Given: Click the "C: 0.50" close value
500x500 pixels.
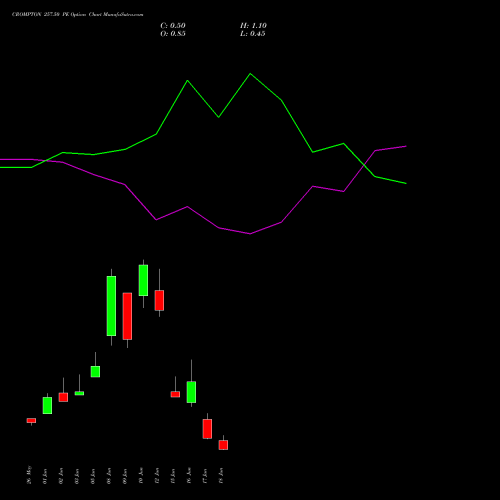Looking at the screenshot, I should [173, 26].
